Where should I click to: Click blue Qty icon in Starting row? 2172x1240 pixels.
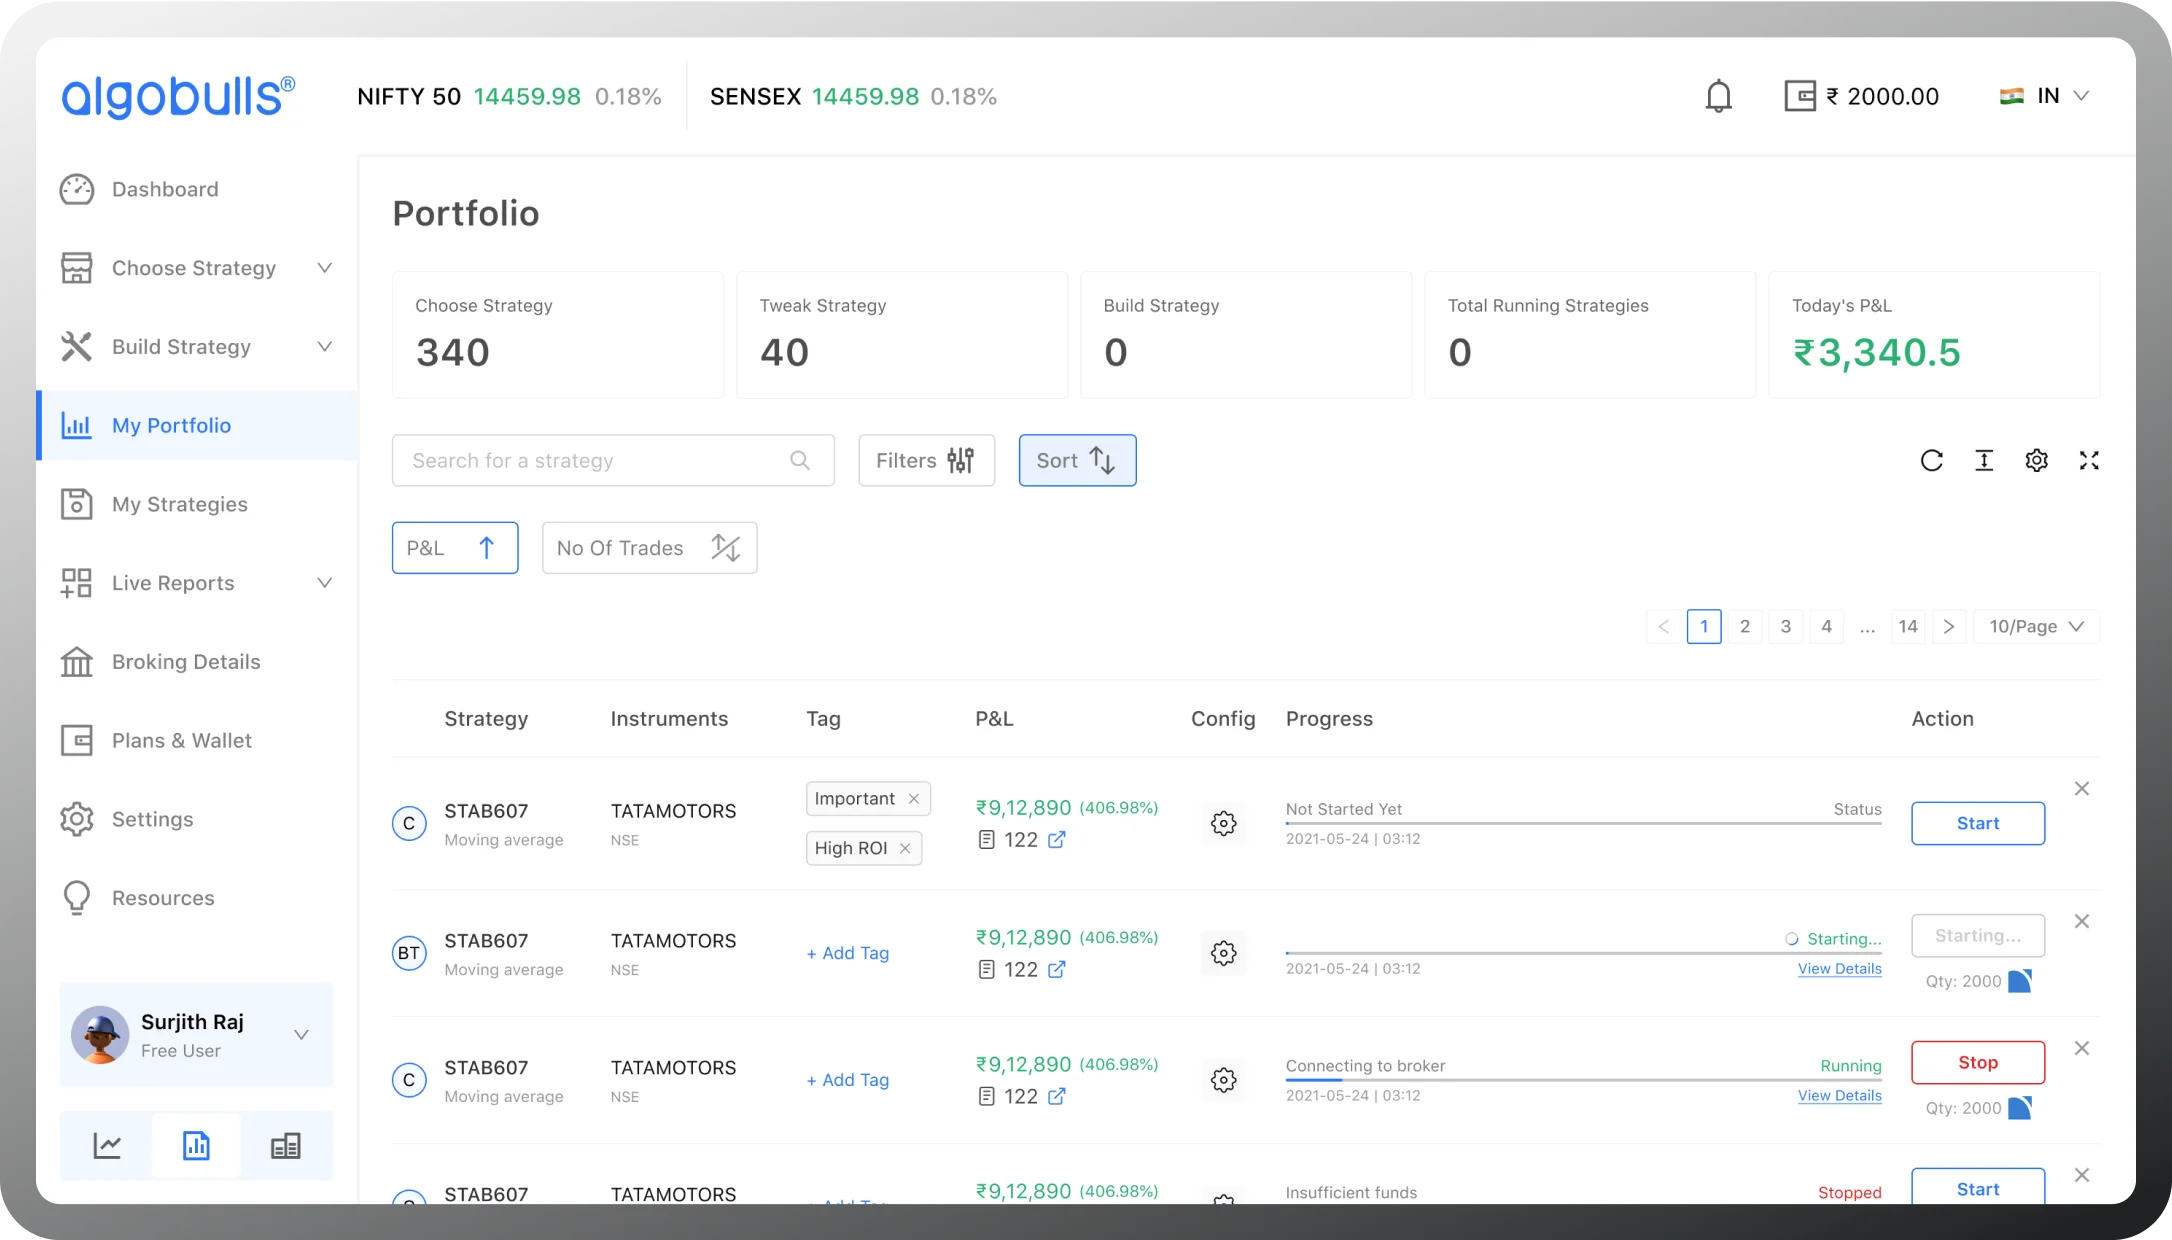point(2020,981)
